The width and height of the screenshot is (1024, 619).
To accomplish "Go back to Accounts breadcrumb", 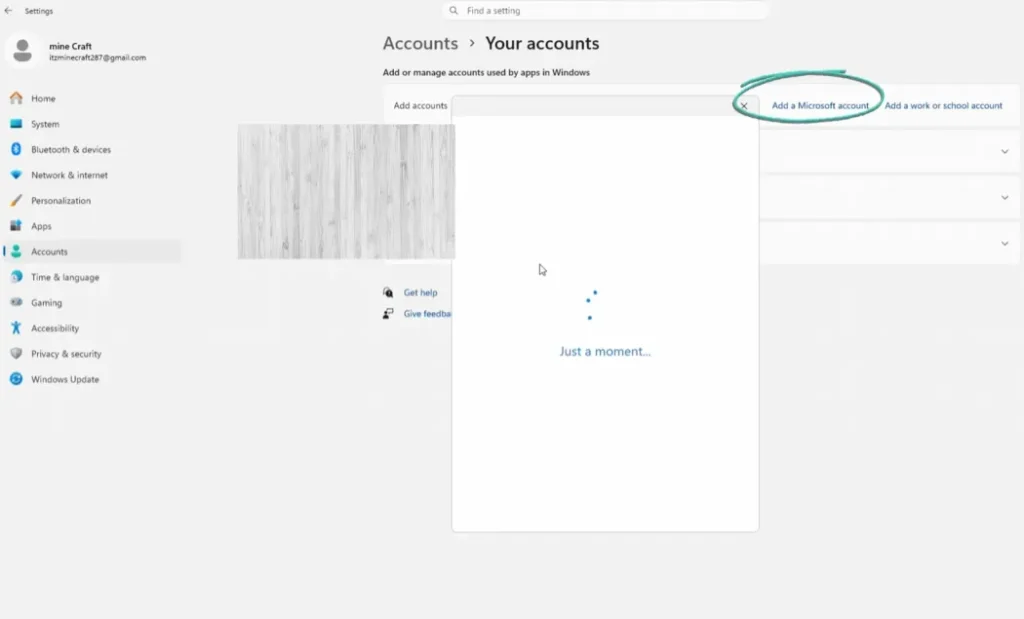I will tap(420, 43).
